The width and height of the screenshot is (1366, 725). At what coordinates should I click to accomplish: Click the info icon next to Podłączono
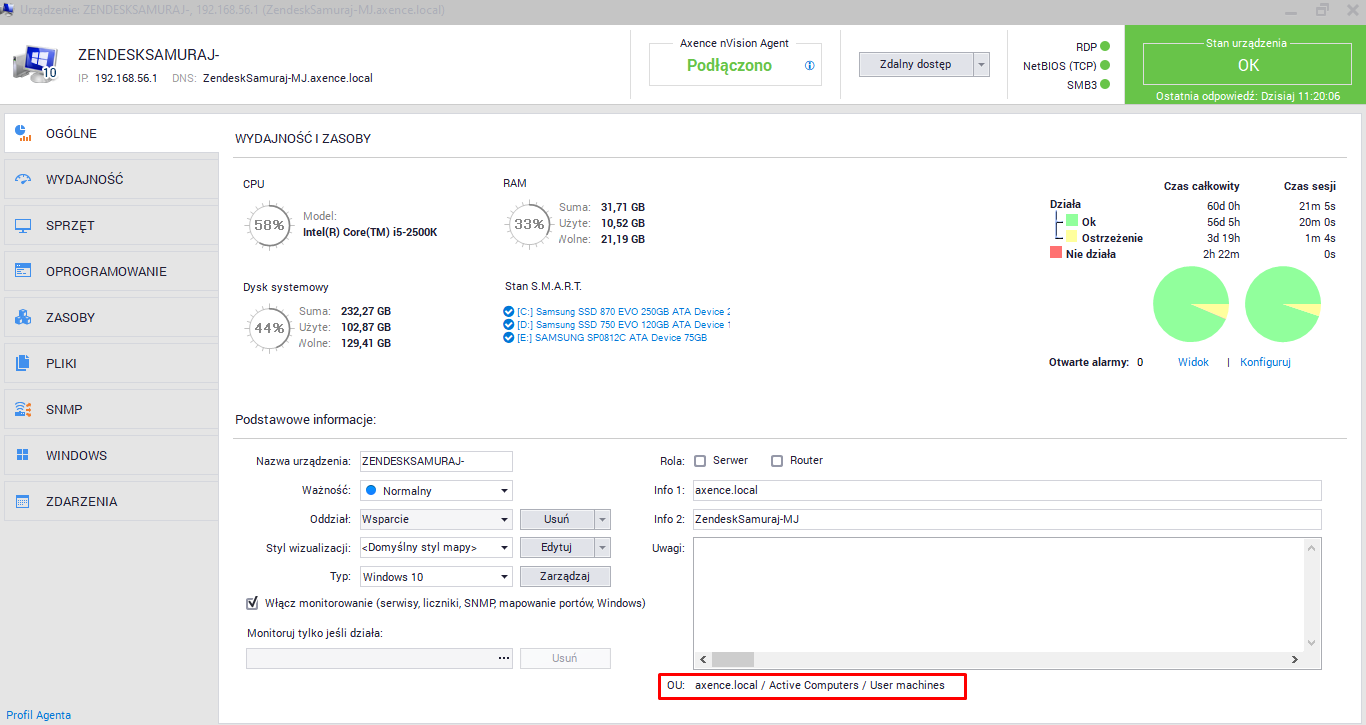tap(809, 66)
